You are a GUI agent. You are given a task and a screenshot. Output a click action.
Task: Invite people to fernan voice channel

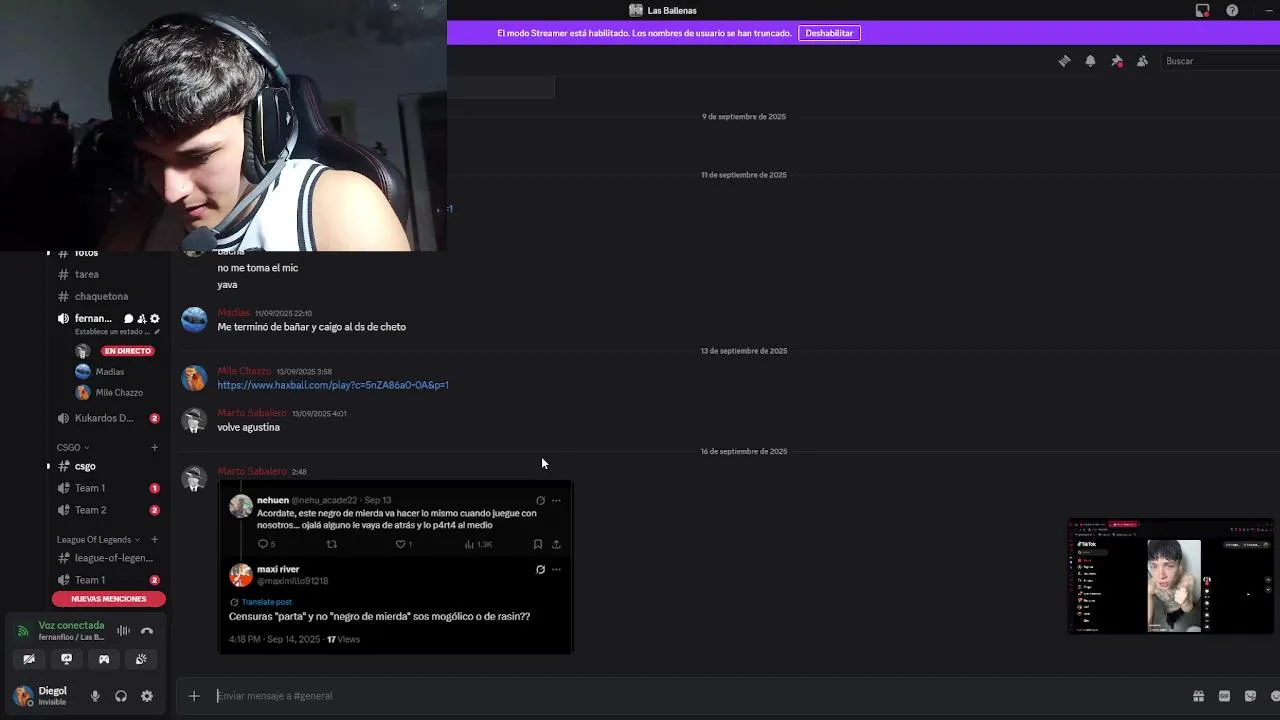[142, 319]
